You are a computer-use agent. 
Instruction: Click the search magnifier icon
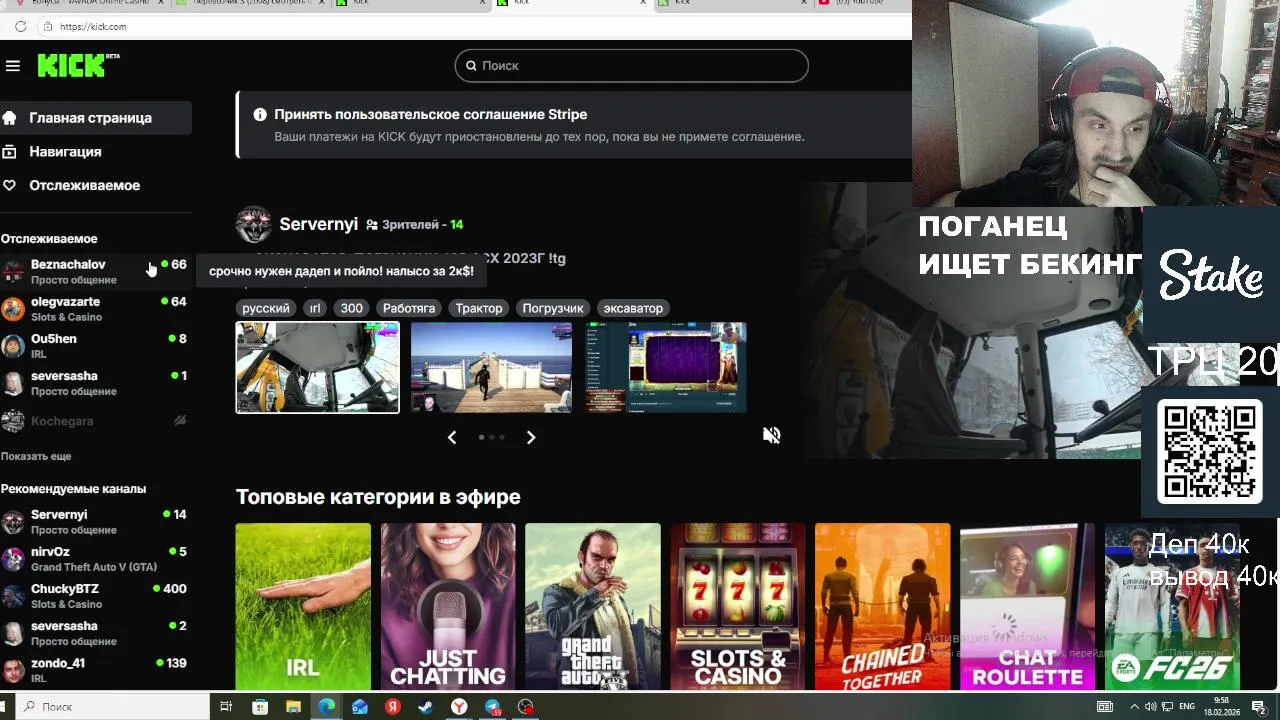pyautogui.click(x=471, y=66)
